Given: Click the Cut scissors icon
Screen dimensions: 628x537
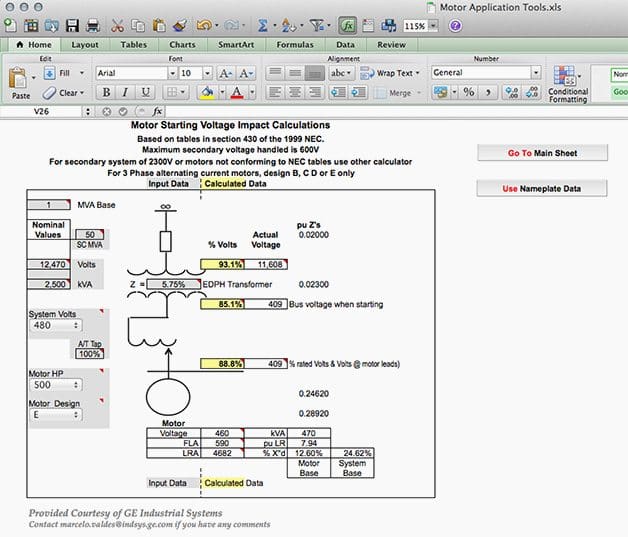Looking at the screenshot, I should tap(118, 25).
